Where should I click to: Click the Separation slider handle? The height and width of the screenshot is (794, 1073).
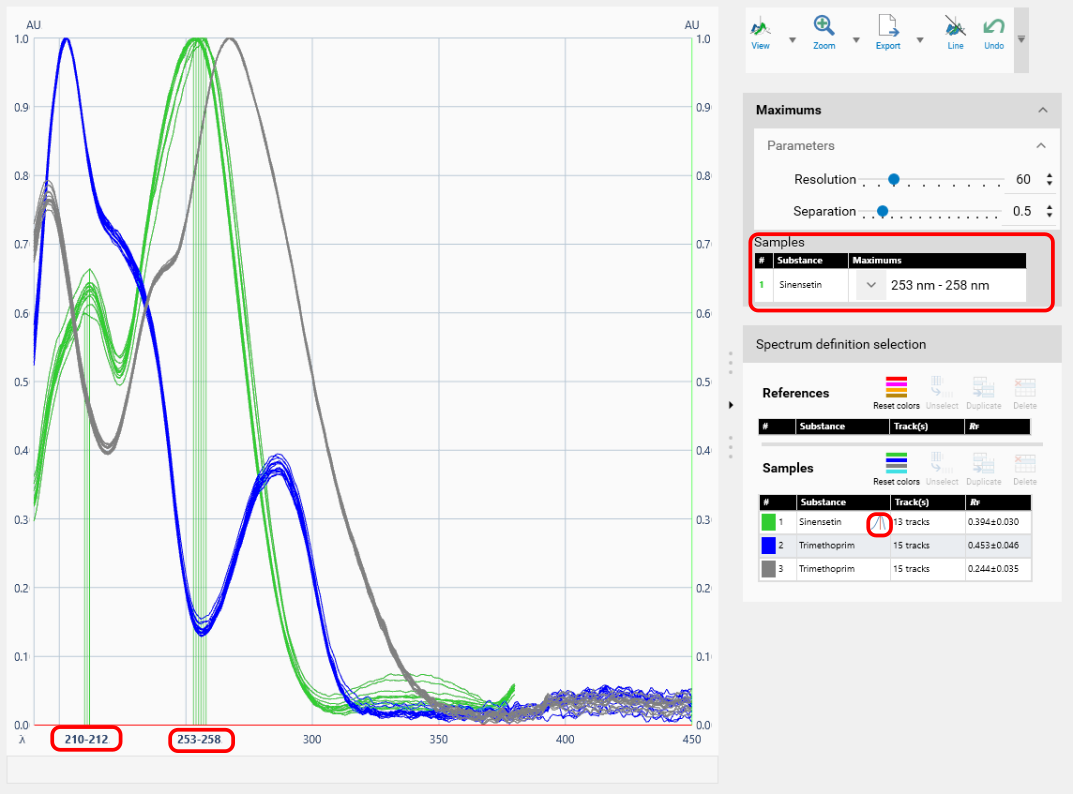pyautogui.click(x=882, y=211)
